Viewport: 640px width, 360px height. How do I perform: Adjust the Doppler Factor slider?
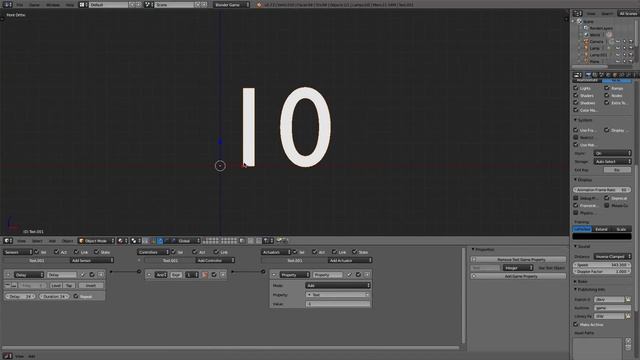(602, 271)
